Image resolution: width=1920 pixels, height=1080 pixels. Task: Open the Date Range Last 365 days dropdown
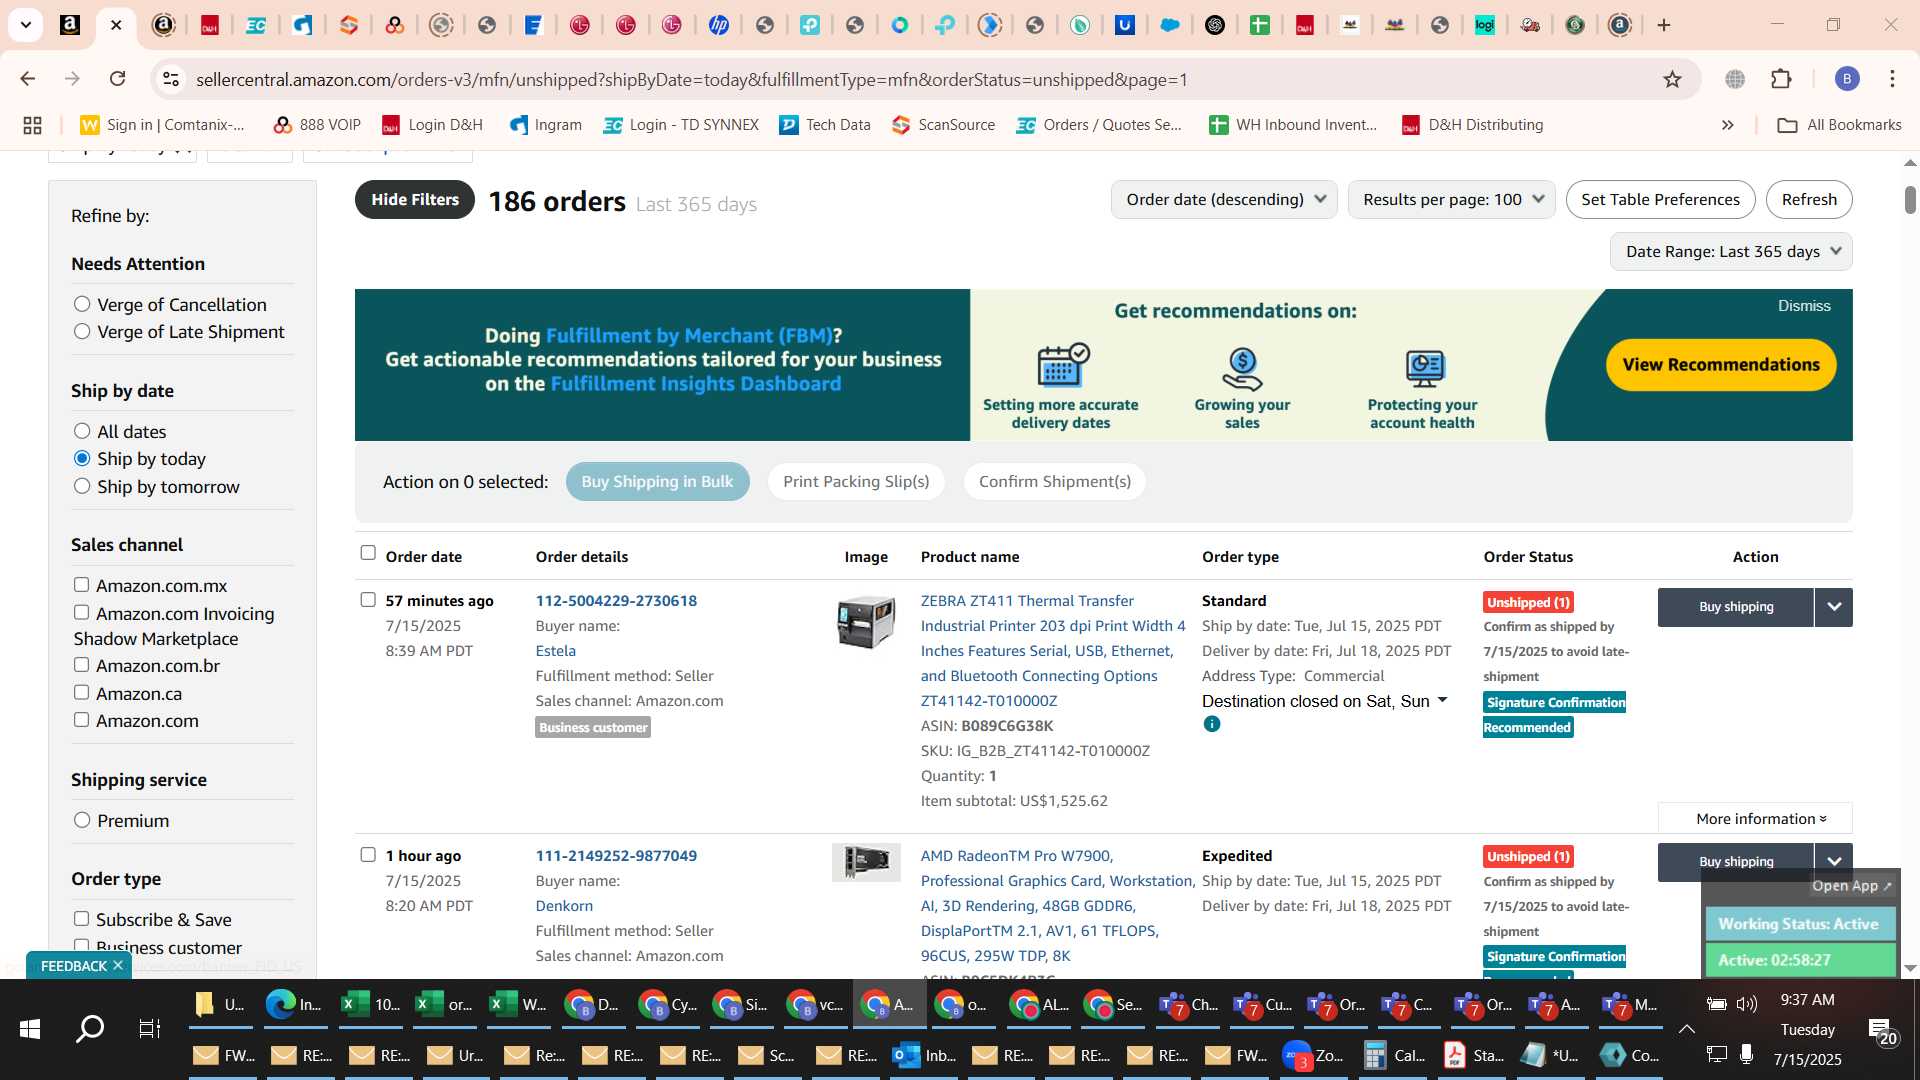click(x=1731, y=252)
